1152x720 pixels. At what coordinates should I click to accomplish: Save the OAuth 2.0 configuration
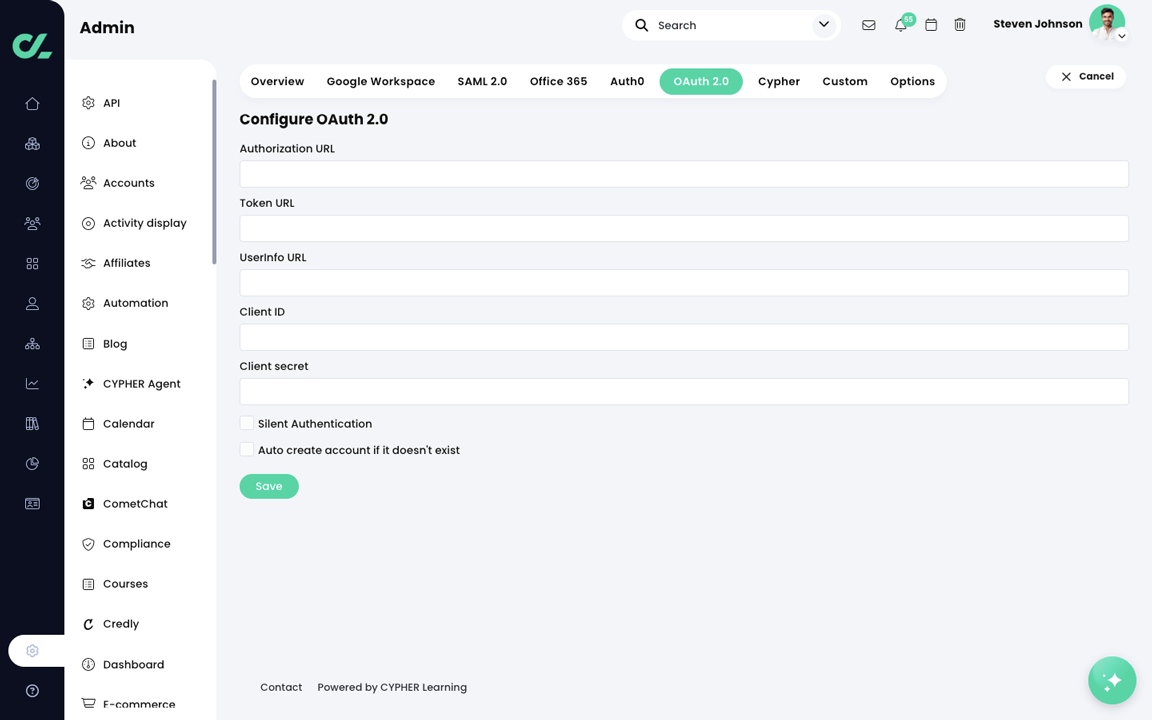(x=268, y=486)
